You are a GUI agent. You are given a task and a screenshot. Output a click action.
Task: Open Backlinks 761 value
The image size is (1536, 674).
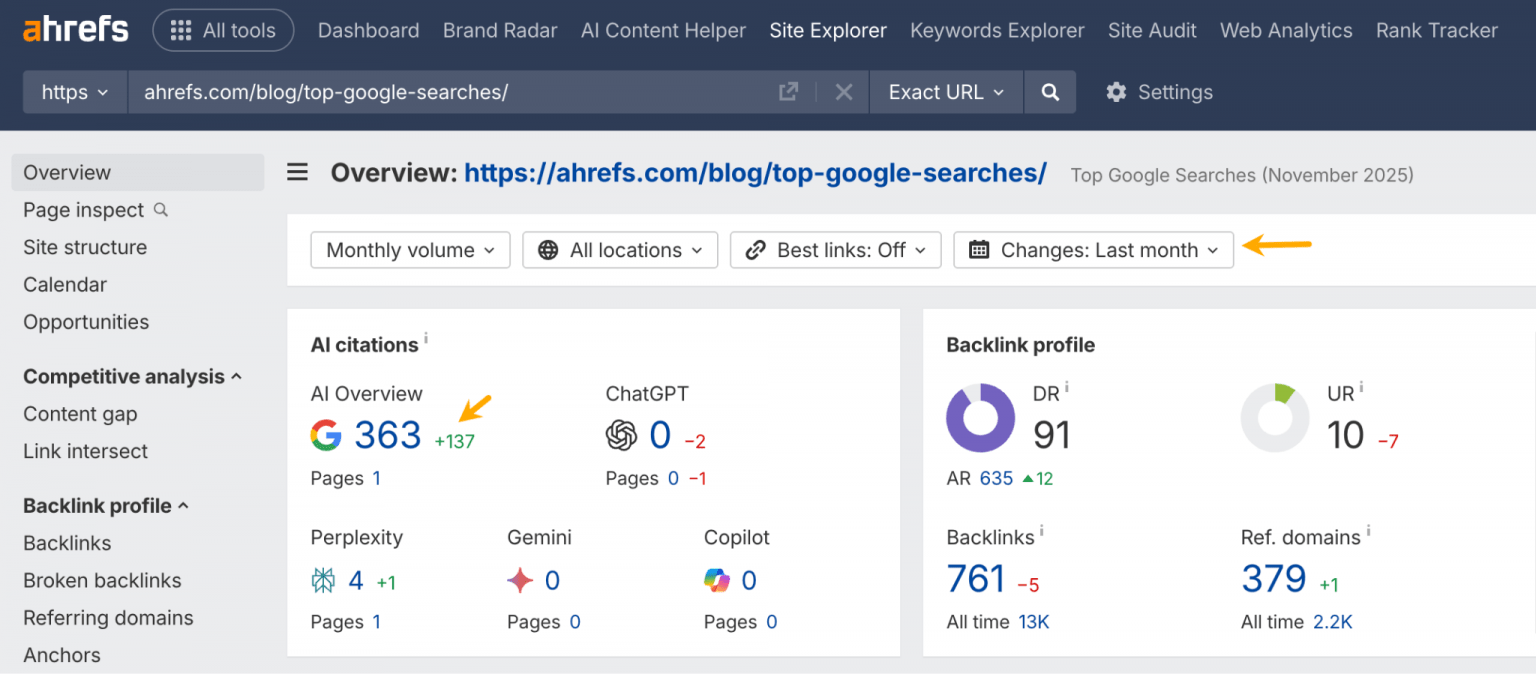point(976,579)
